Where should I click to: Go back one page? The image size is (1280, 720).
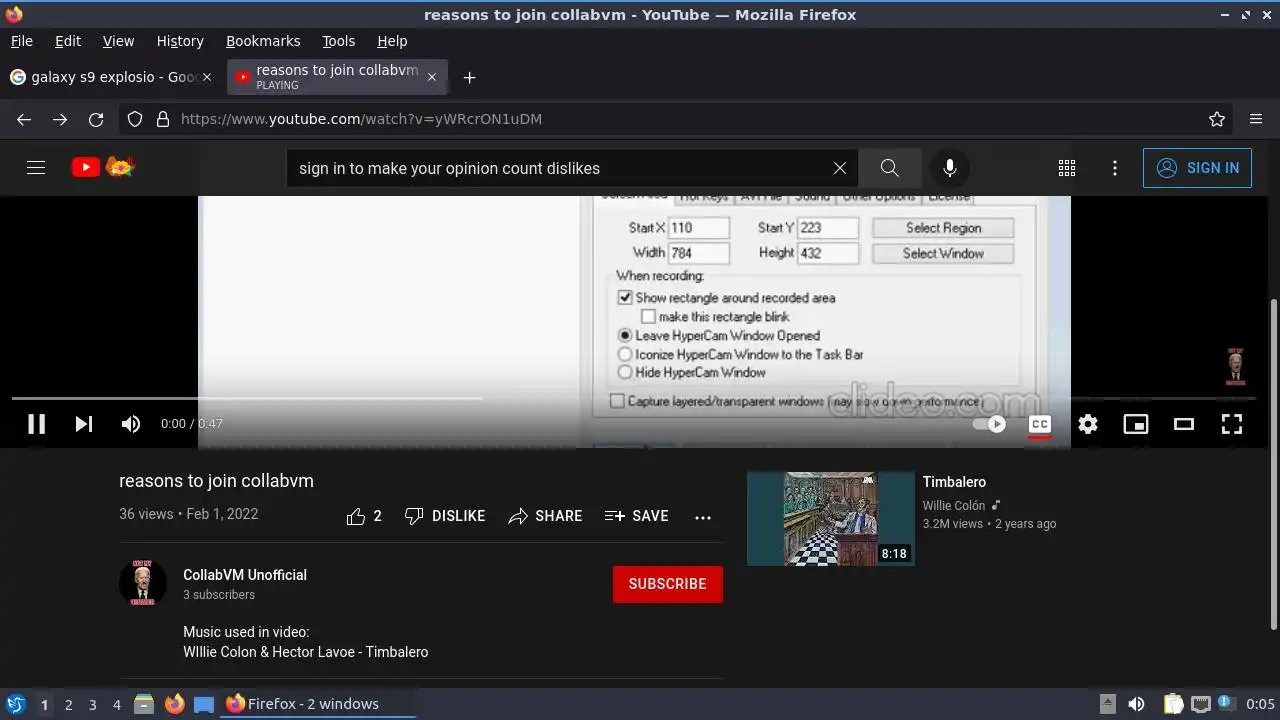pos(24,119)
